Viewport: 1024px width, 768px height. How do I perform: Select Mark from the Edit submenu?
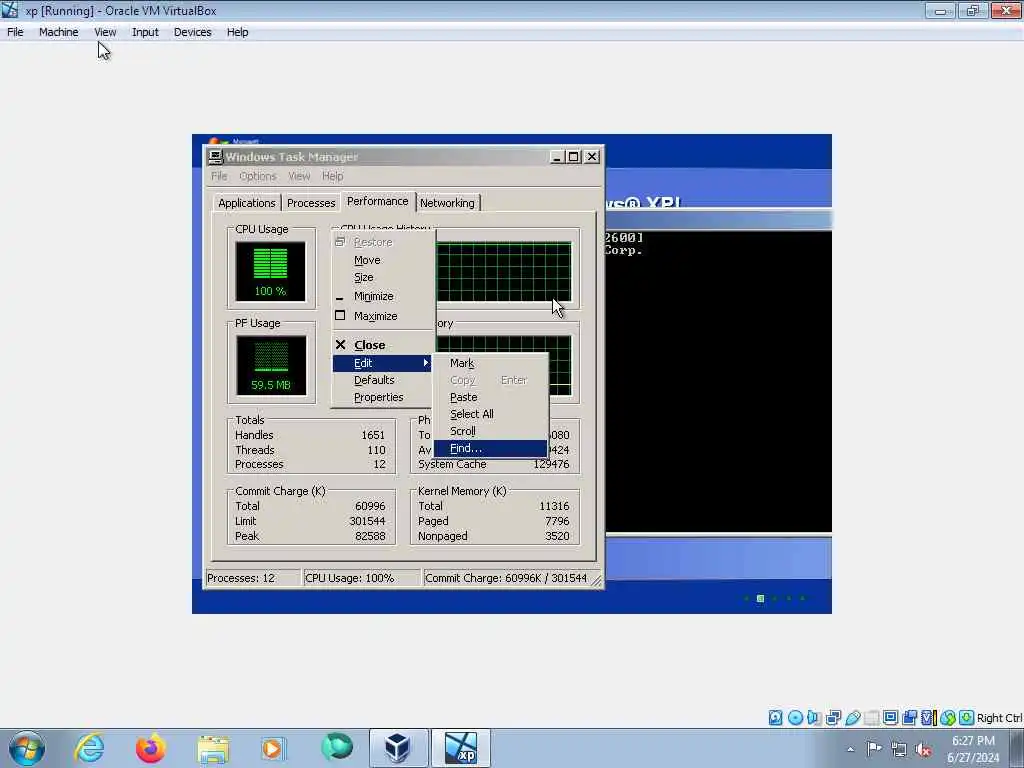pos(490,363)
